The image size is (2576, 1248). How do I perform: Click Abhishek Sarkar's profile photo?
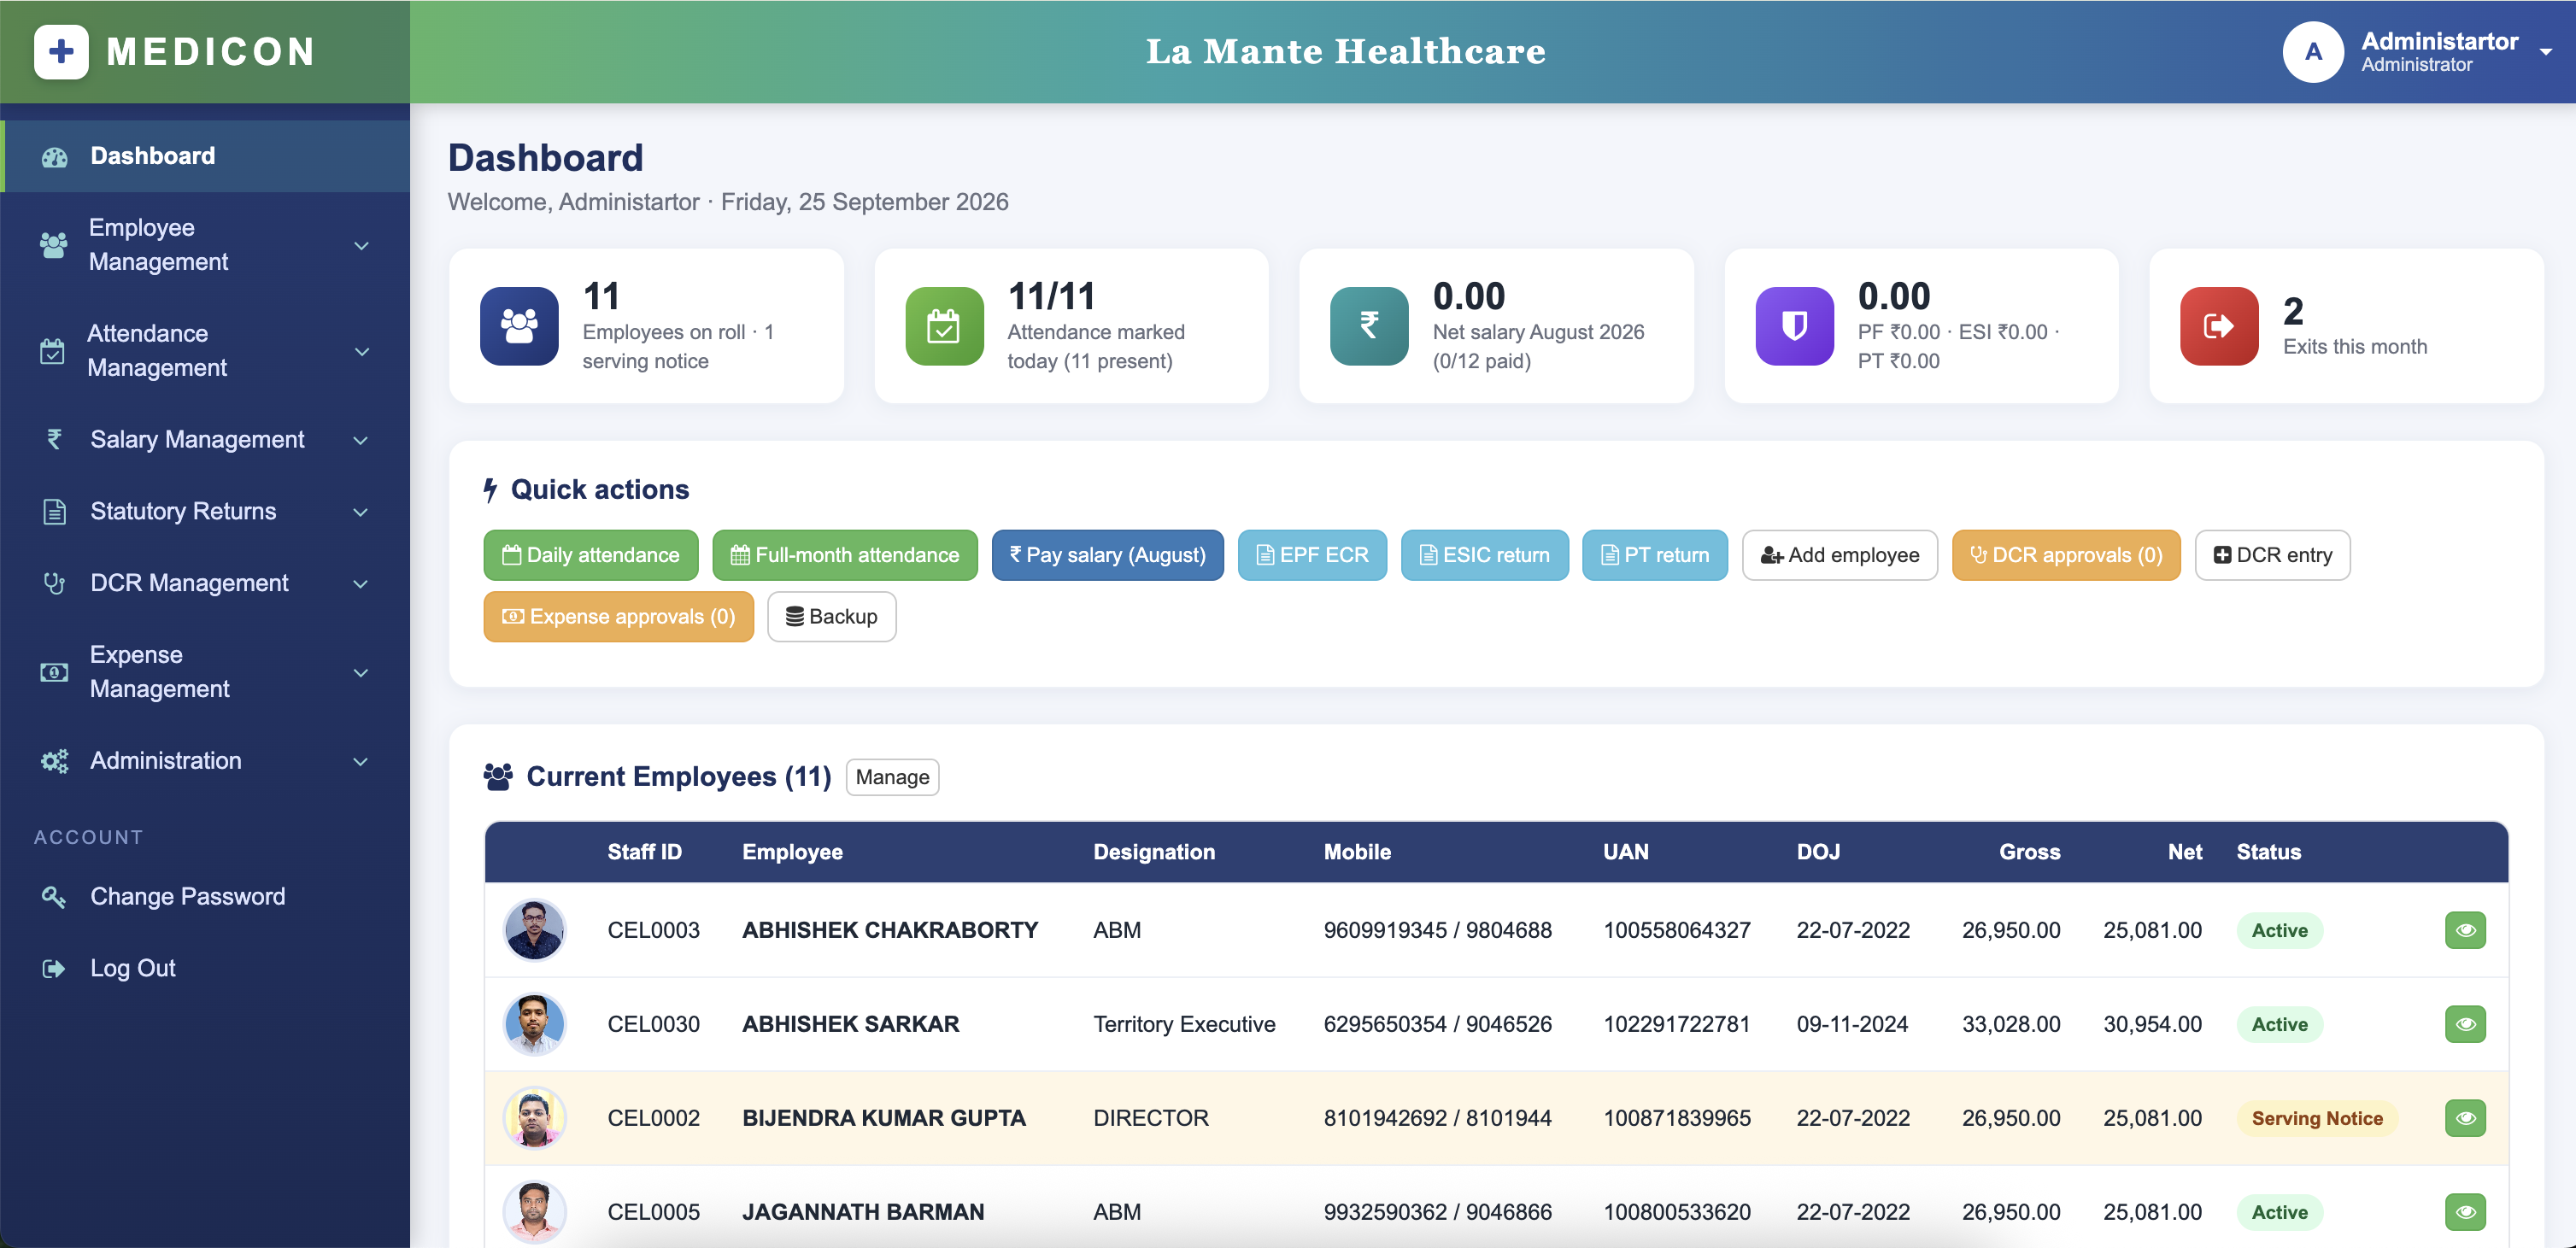(x=535, y=1024)
